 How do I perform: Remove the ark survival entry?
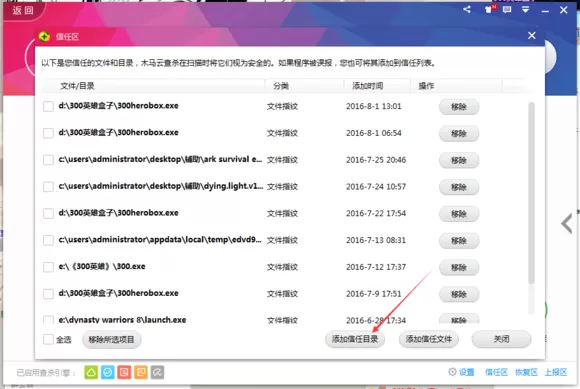459,160
